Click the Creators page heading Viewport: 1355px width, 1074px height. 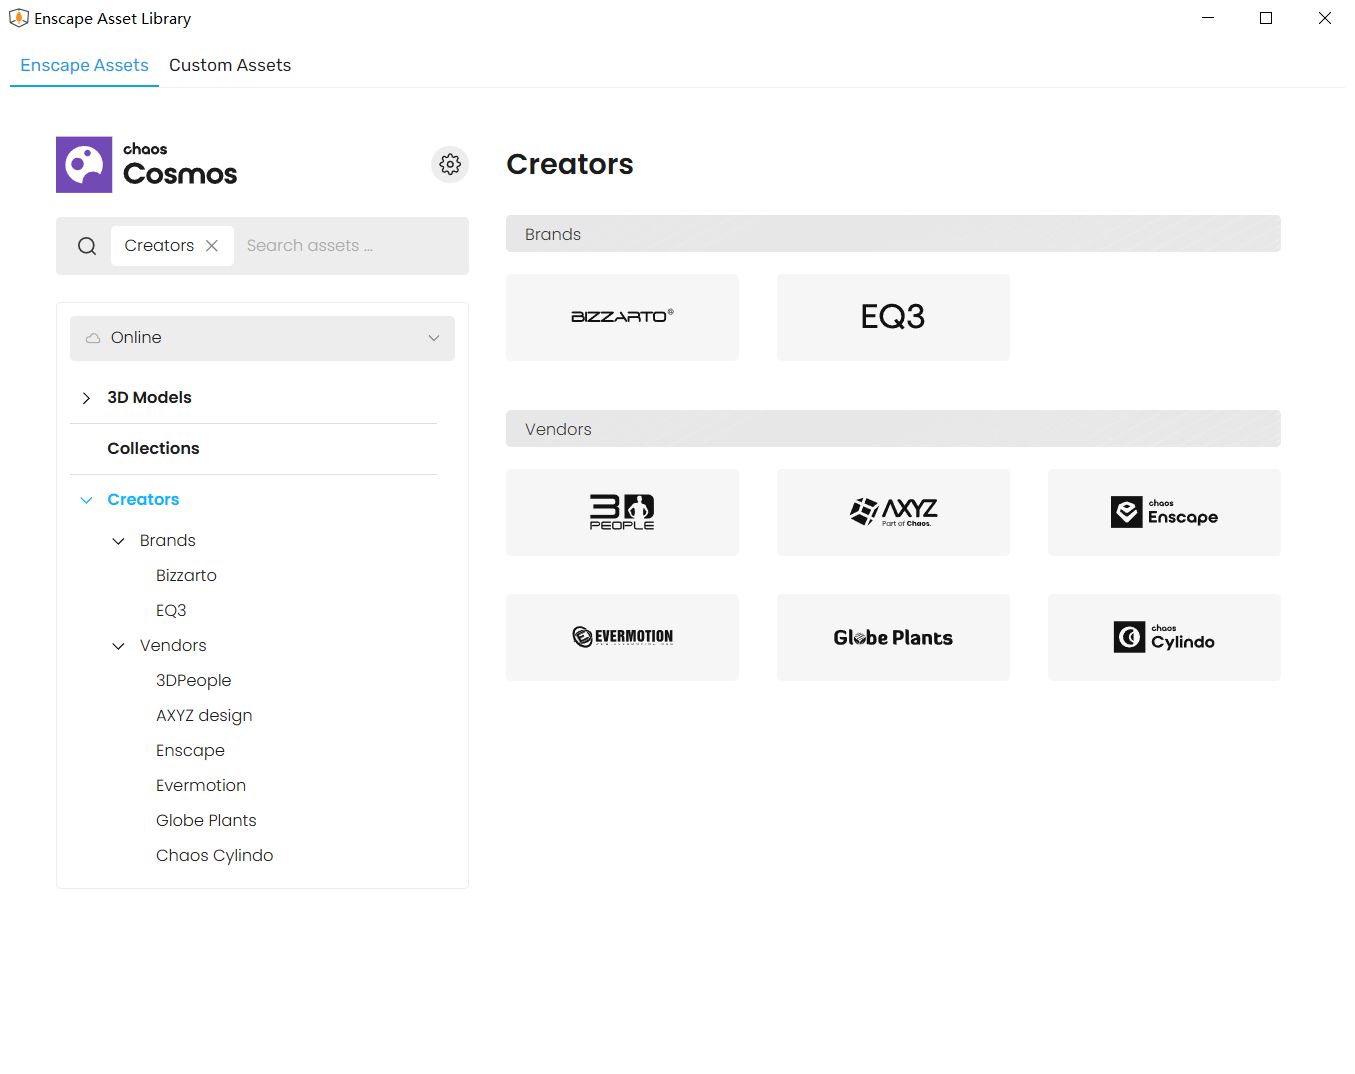tap(570, 164)
